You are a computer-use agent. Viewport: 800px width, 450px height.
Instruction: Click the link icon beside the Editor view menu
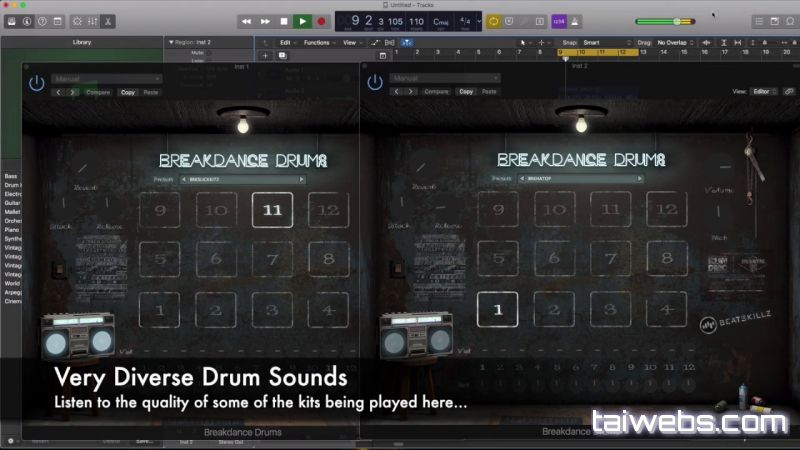789,91
